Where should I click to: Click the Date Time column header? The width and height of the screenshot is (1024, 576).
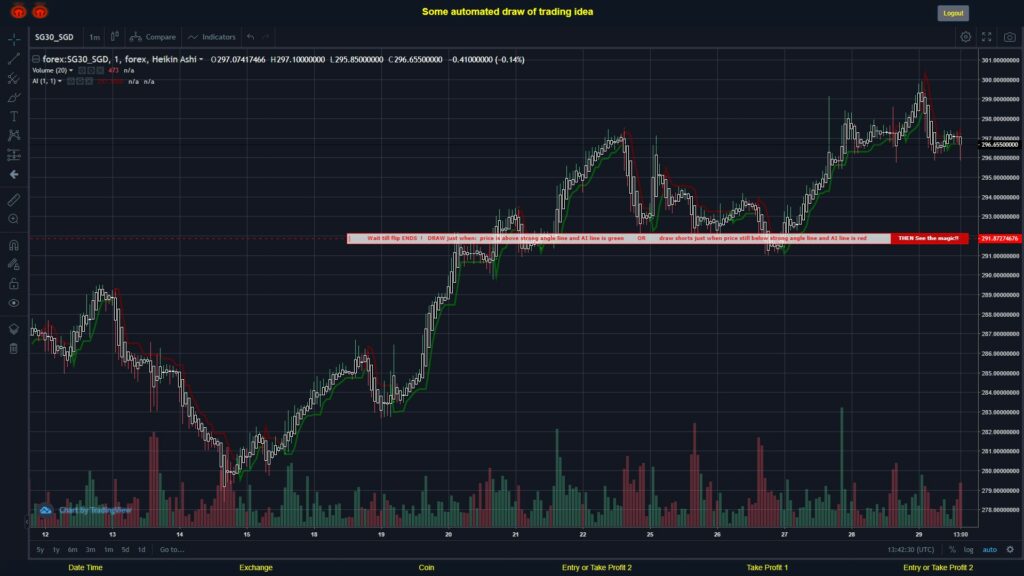86,568
